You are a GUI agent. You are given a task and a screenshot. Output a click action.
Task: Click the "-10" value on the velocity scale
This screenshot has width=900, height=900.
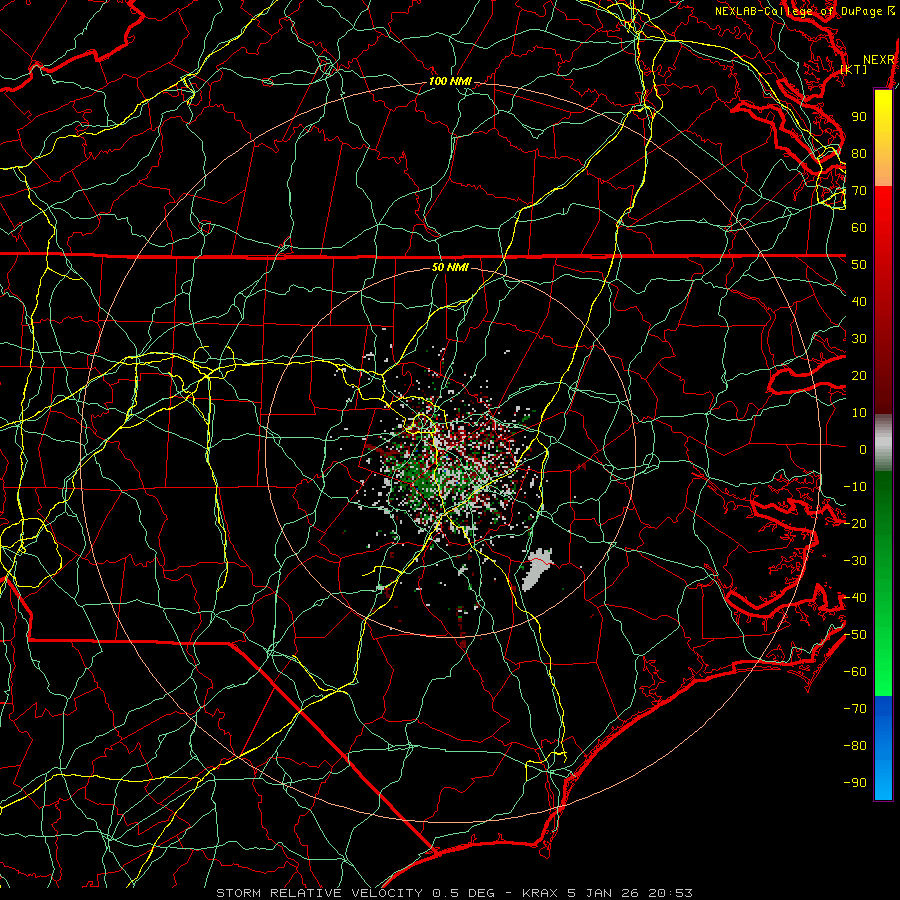click(x=855, y=487)
